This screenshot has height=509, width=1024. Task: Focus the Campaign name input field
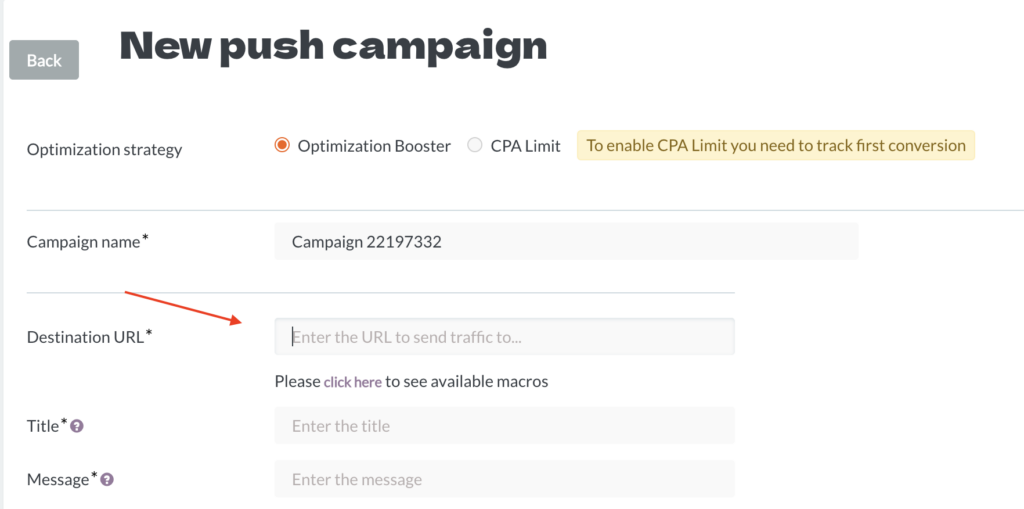(x=566, y=242)
